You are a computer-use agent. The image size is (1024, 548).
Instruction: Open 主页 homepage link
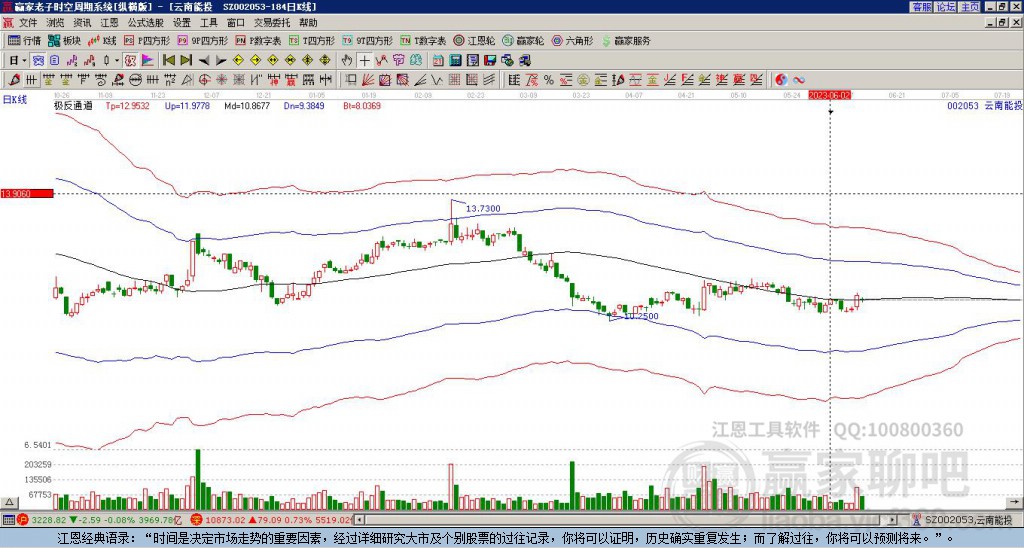pyautogui.click(x=969, y=7)
